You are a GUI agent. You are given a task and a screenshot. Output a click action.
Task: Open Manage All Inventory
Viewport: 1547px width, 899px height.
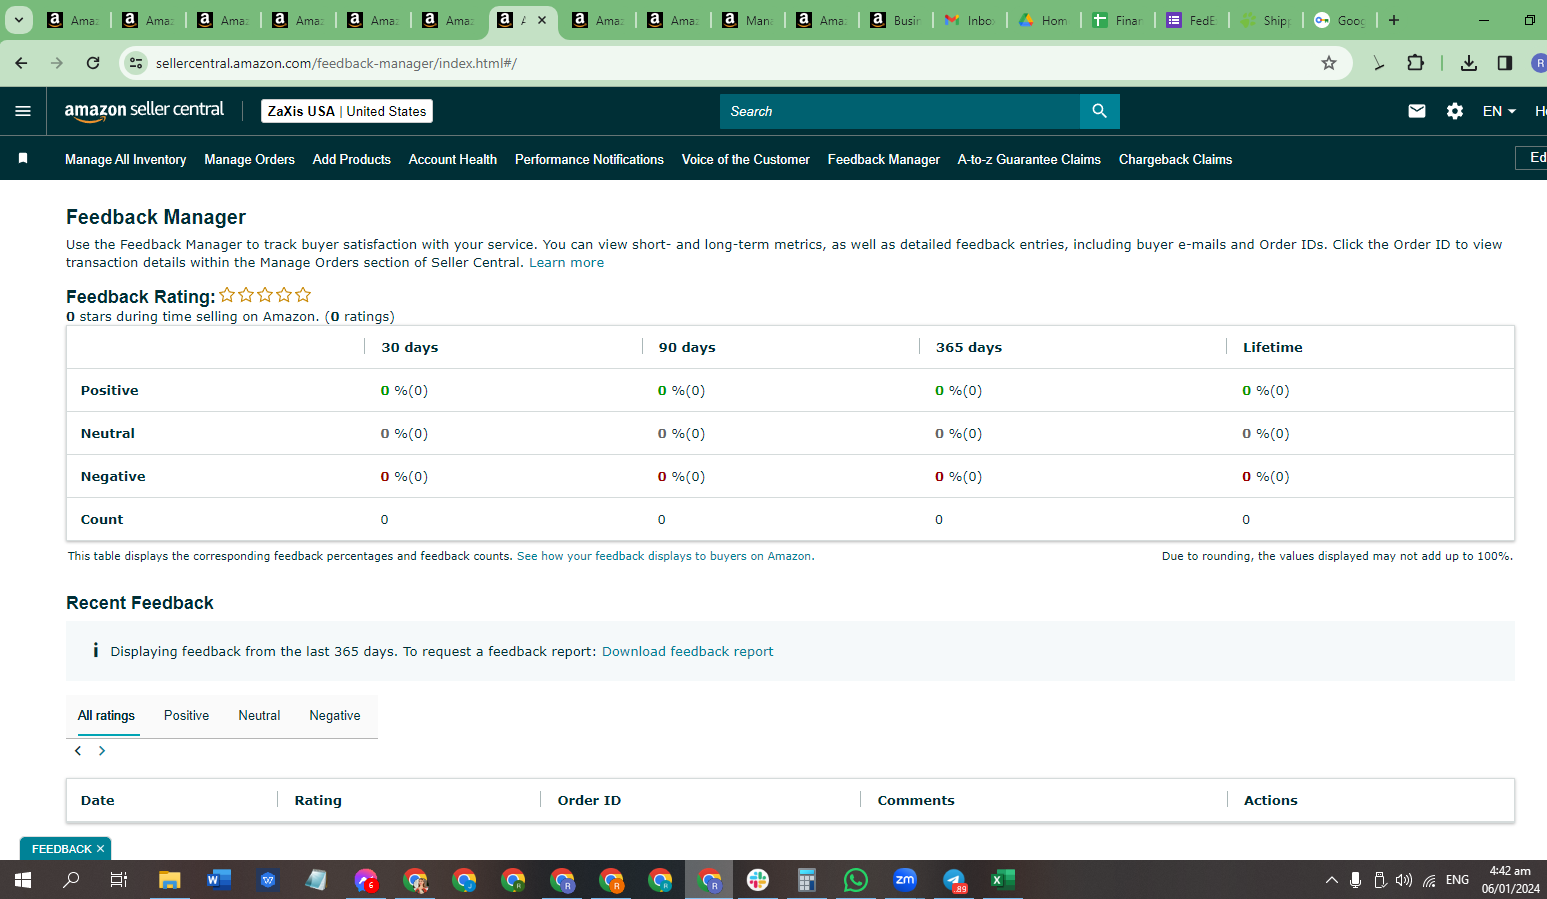click(x=125, y=159)
